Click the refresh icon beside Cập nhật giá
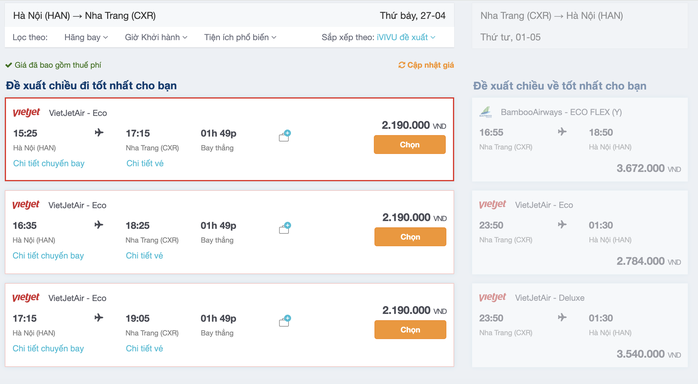 pos(402,65)
